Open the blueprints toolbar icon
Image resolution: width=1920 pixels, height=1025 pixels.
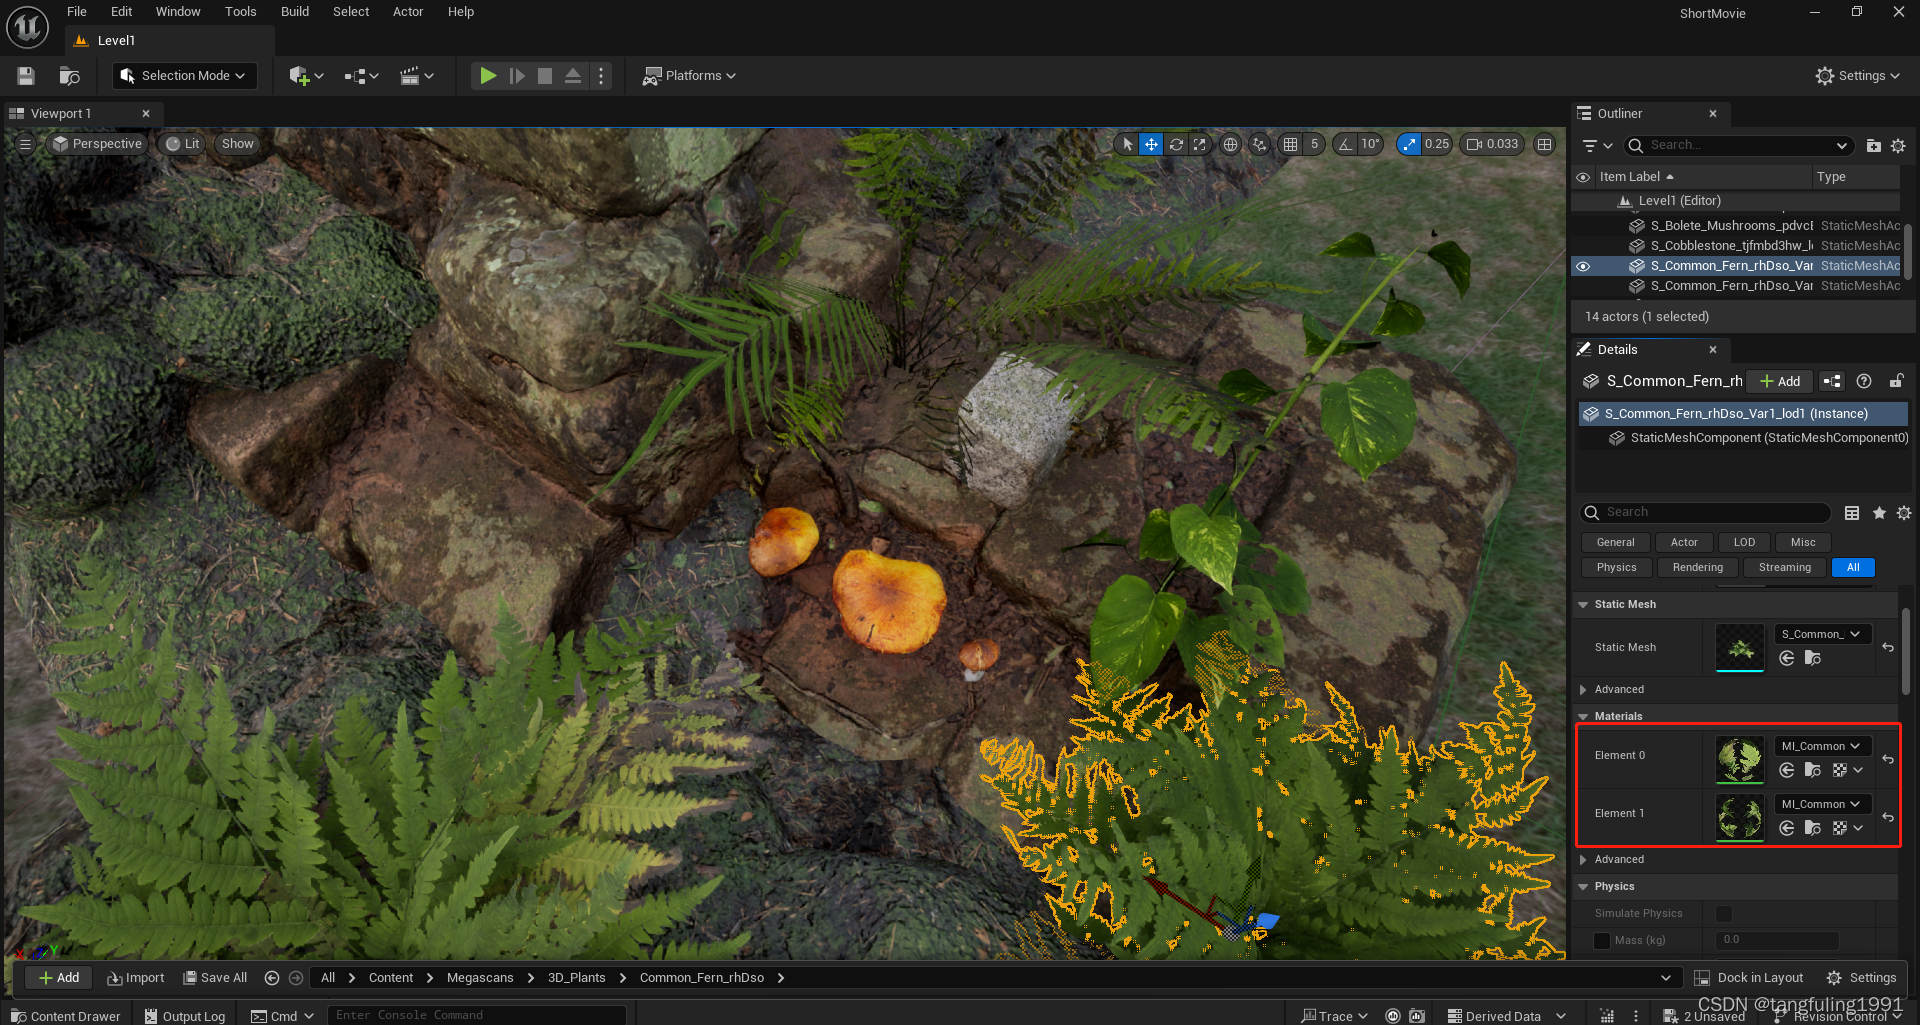pyautogui.click(x=361, y=76)
